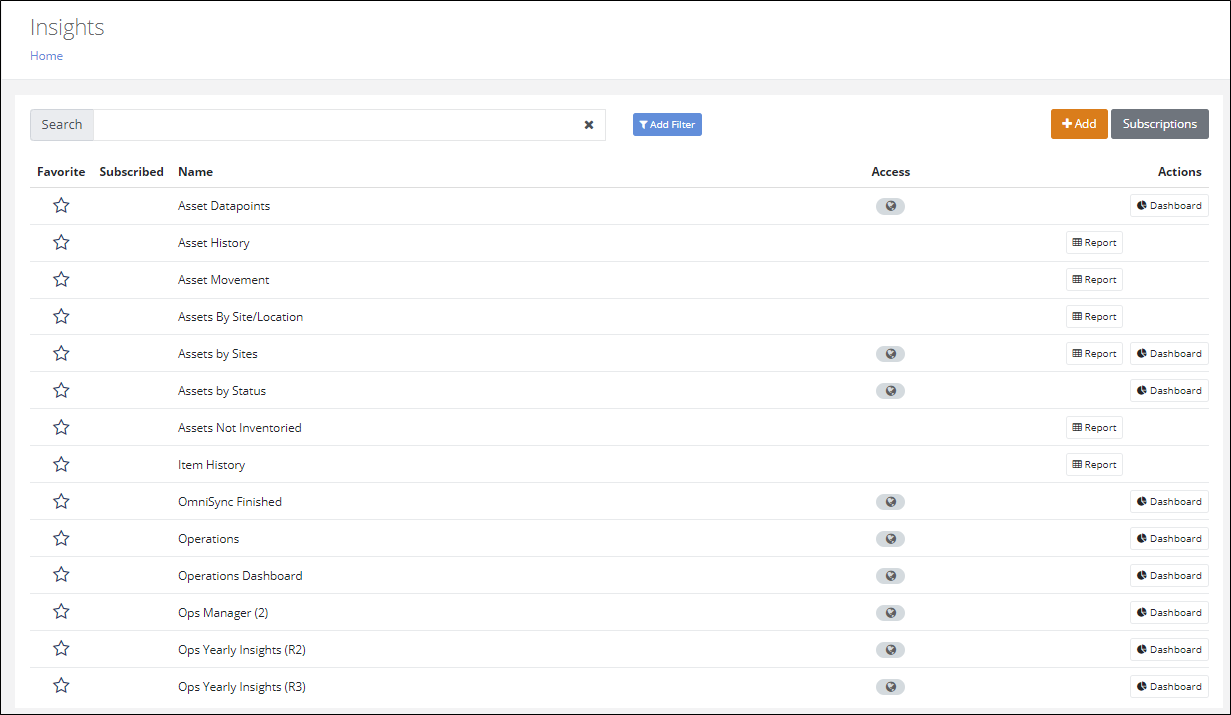Click globe access icon for Operations Dashboard
The height and width of the screenshot is (715, 1231).
890,576
